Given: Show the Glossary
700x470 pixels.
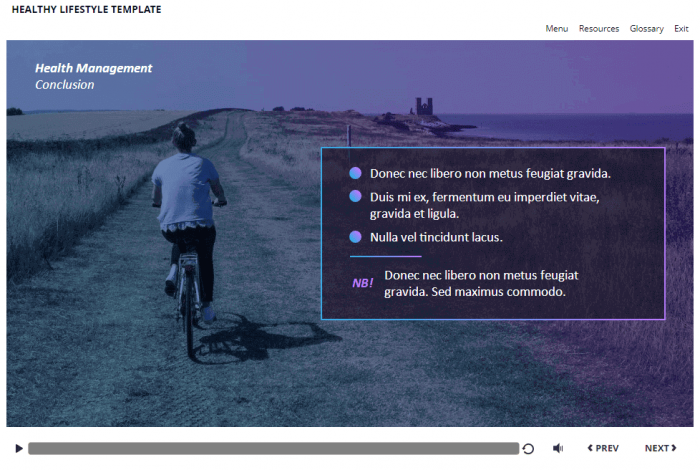Looking at the screenshot, I should point(646,29).
